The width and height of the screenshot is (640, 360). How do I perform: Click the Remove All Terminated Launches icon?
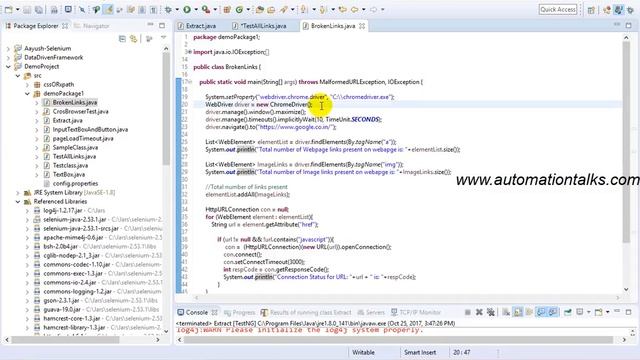pos(491,312)
